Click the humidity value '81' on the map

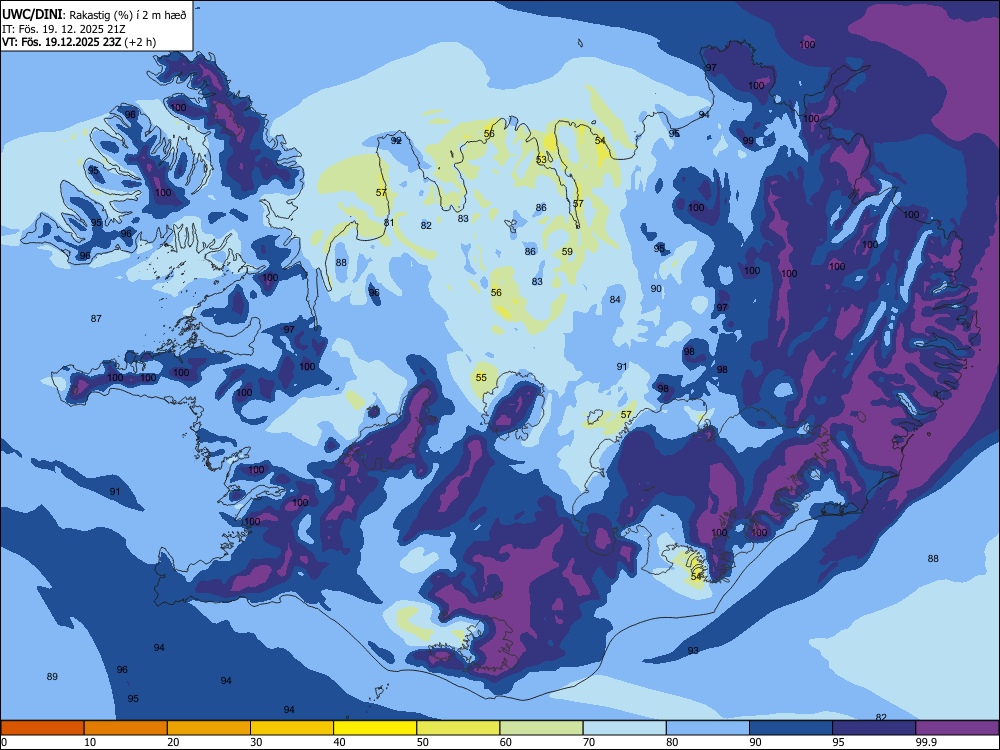coord(389,223)
